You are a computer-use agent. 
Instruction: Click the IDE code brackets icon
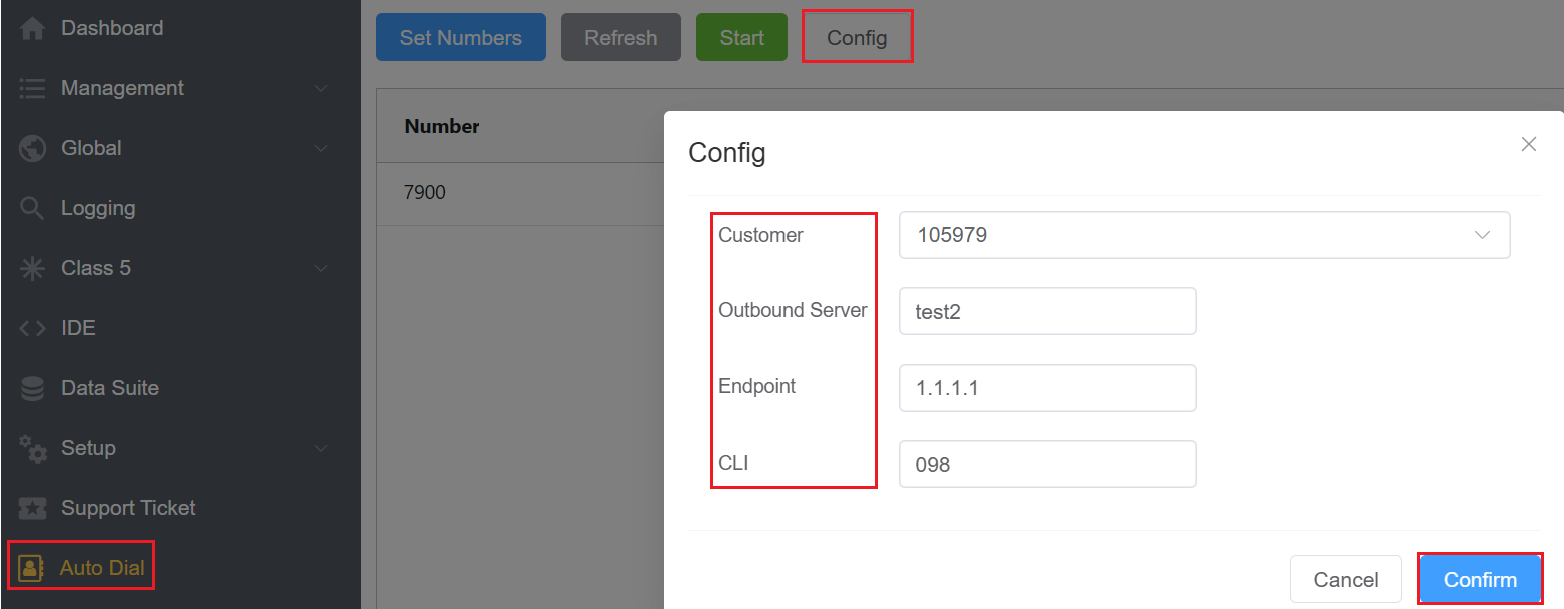tap(32, 329)
